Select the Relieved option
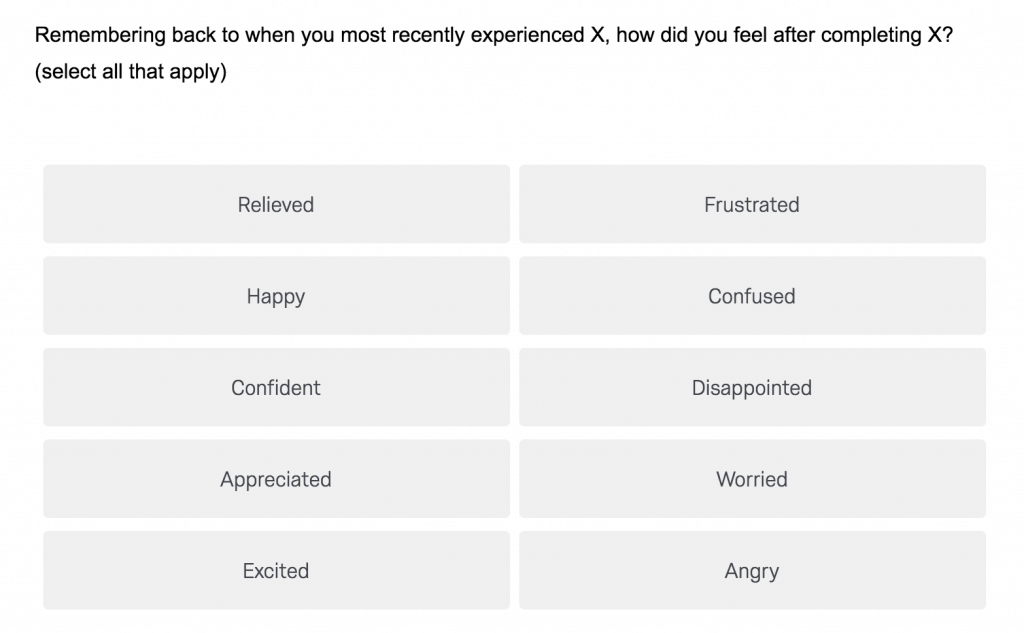Screen dimensions: 1024x633 point(276,204)
